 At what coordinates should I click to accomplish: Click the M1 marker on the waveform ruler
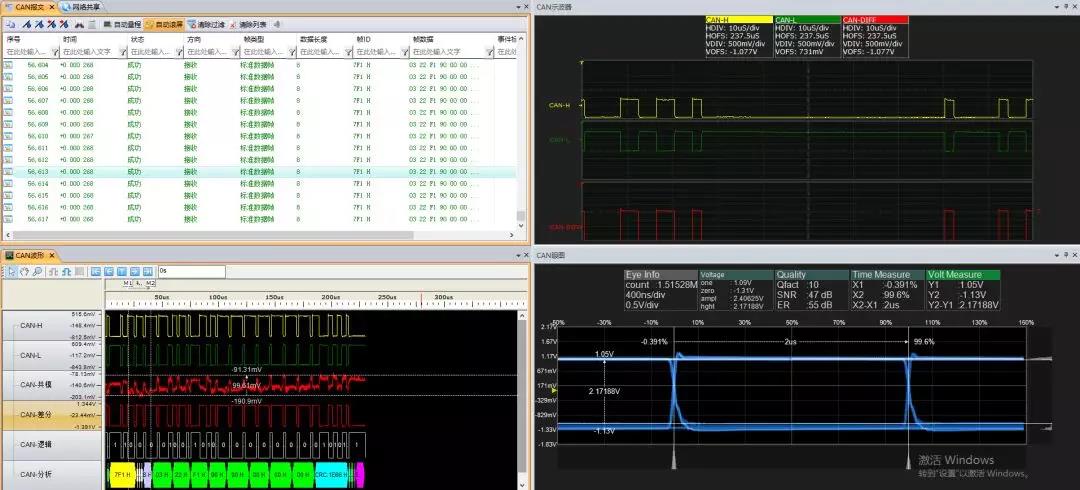tap(127, 283)
